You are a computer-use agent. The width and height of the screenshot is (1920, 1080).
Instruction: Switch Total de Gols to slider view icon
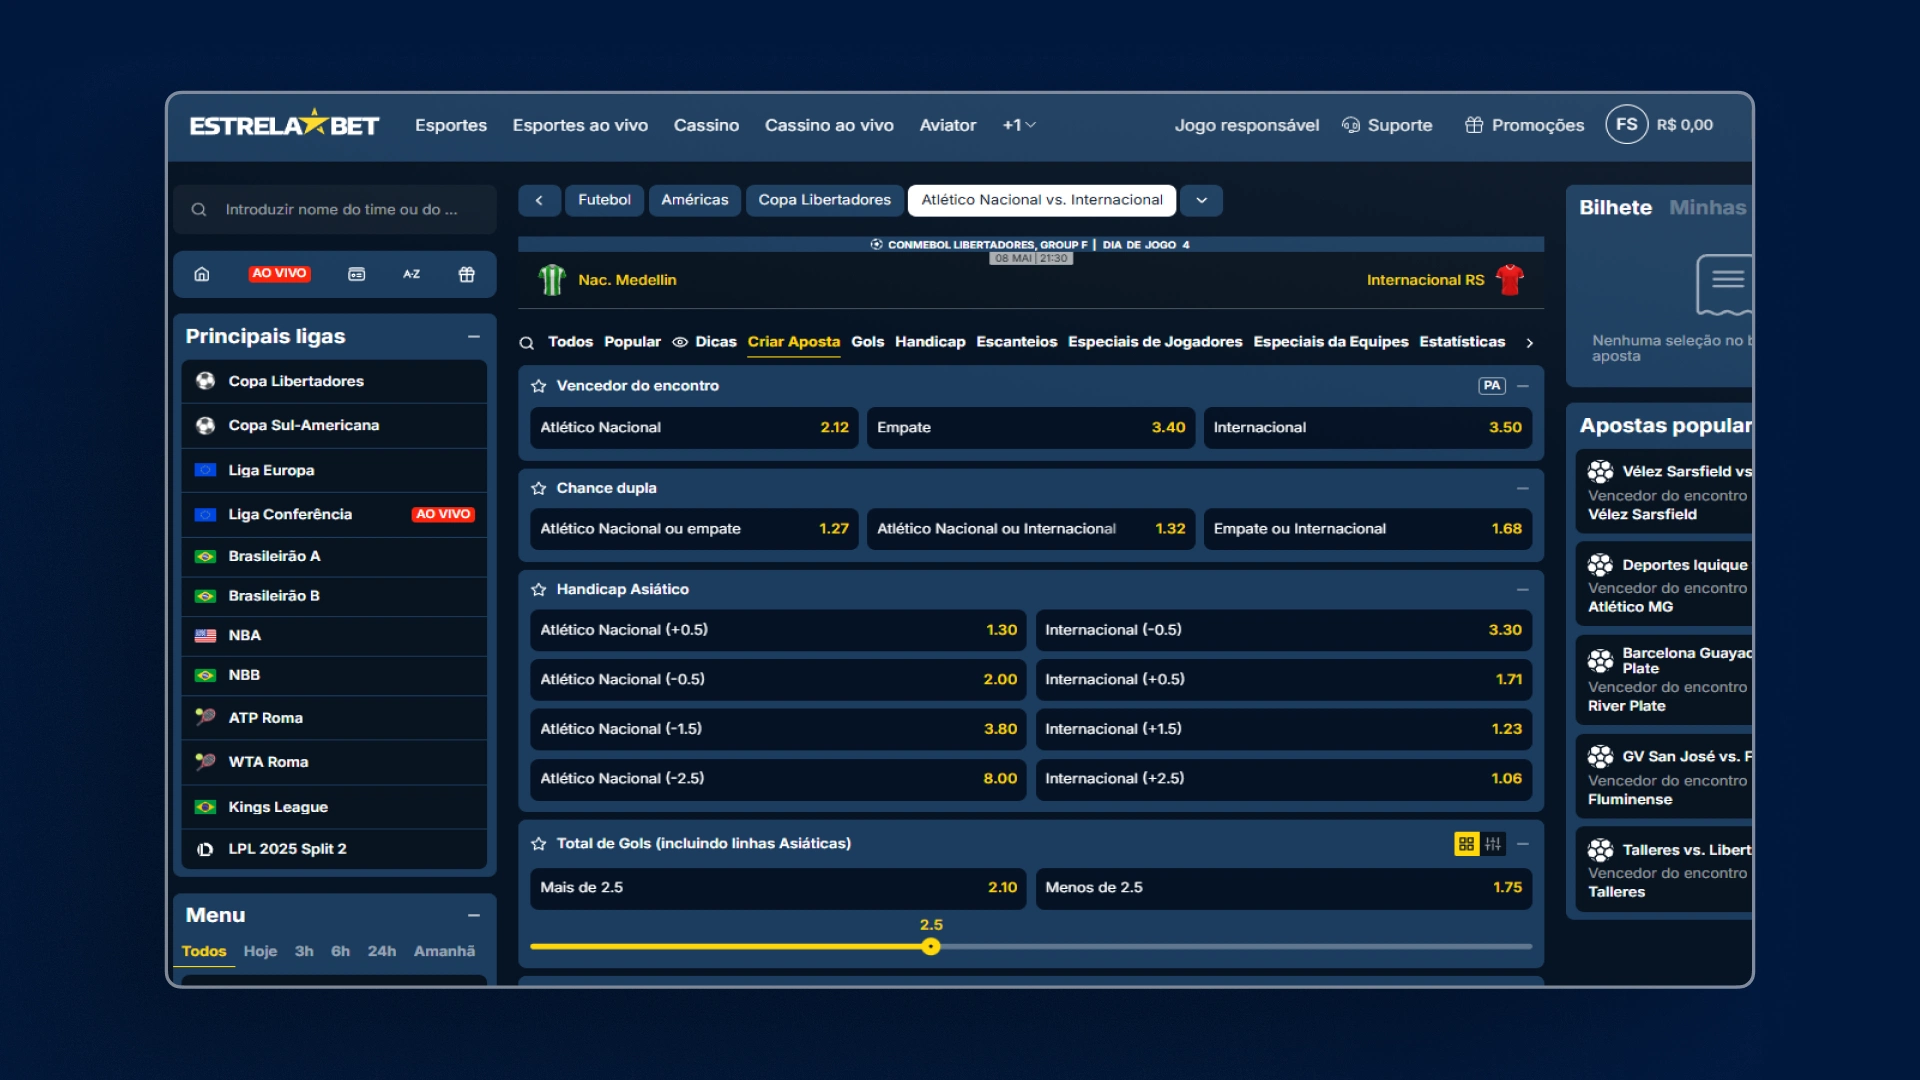coord(1493,844)
